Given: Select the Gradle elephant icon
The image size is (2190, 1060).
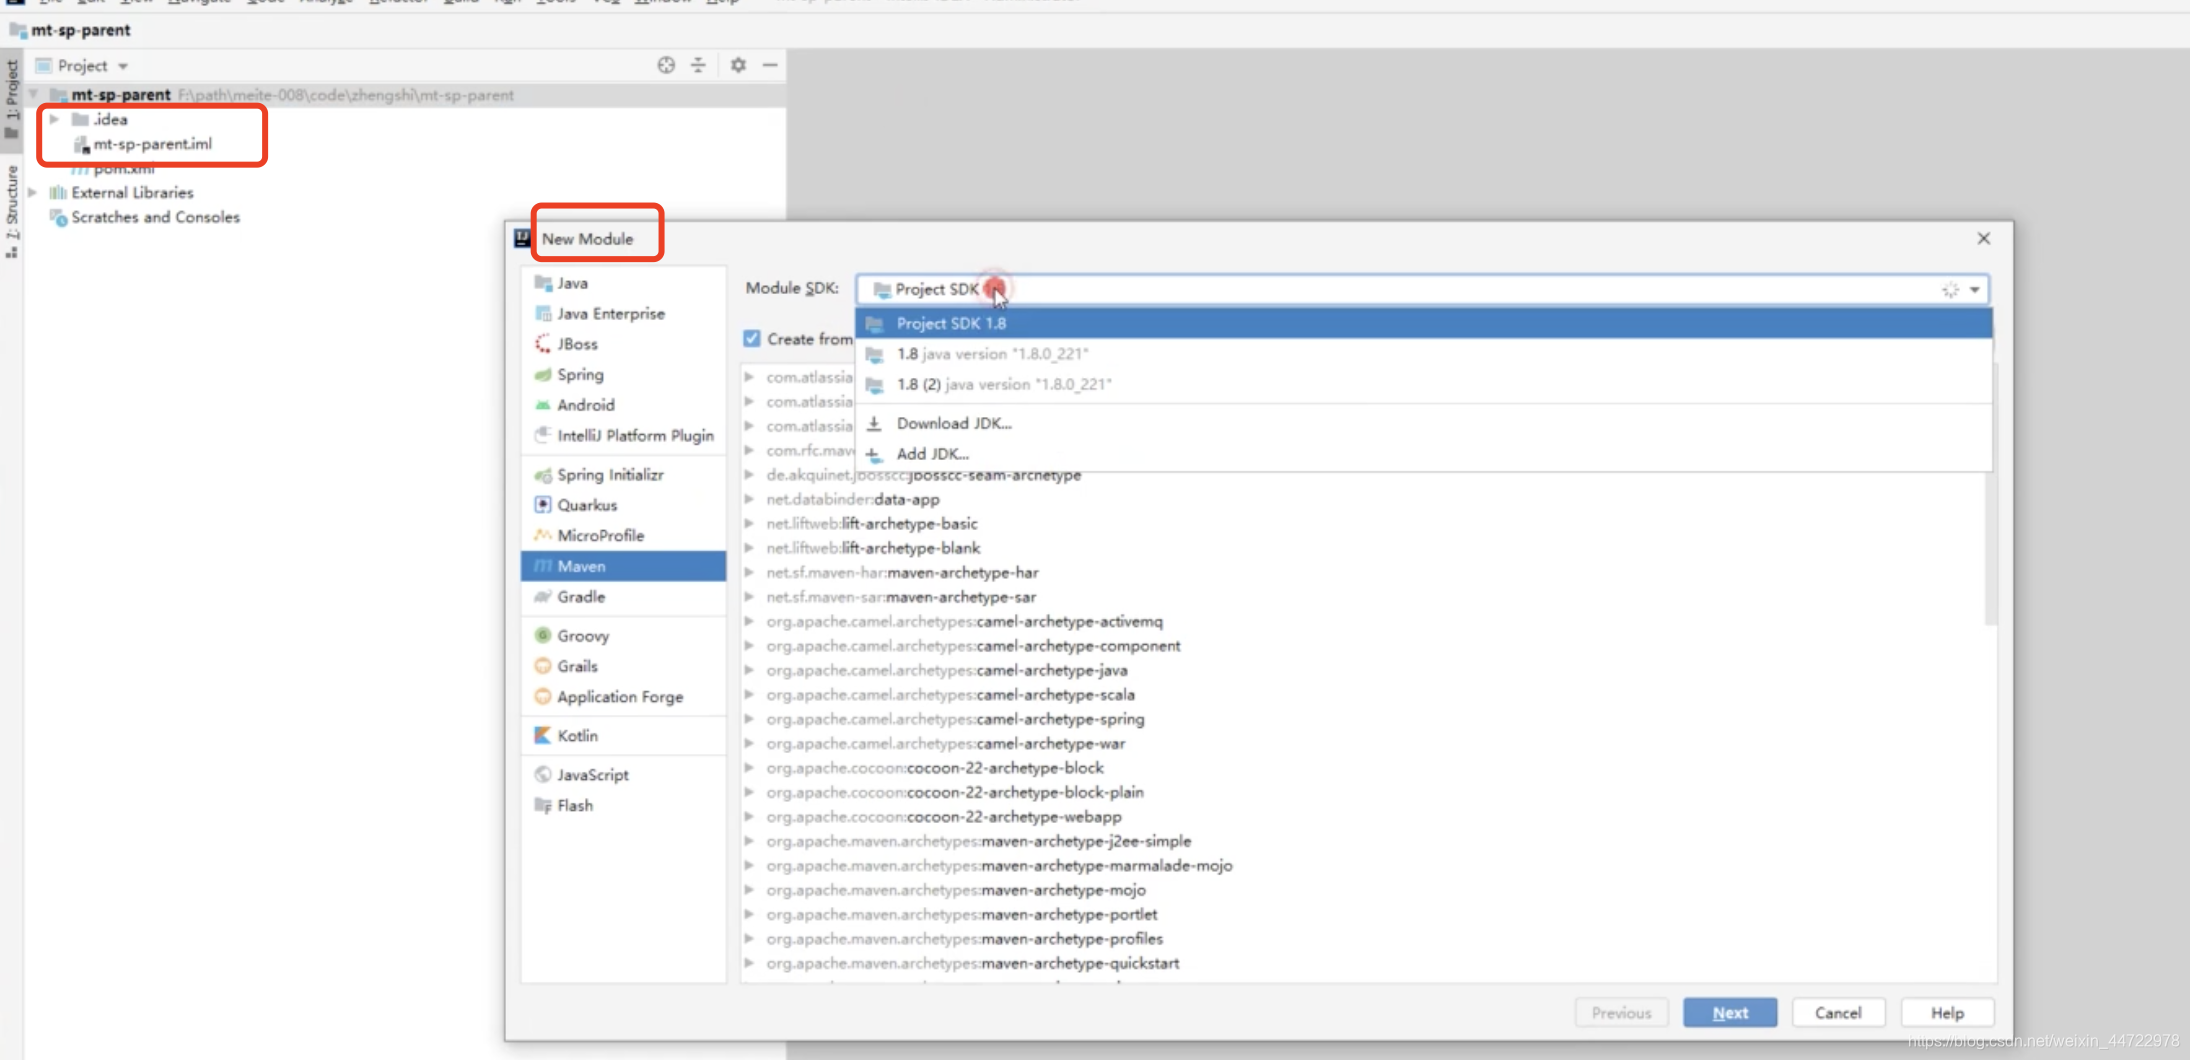Looking at the screenshot, I should (x=543, y=597).
